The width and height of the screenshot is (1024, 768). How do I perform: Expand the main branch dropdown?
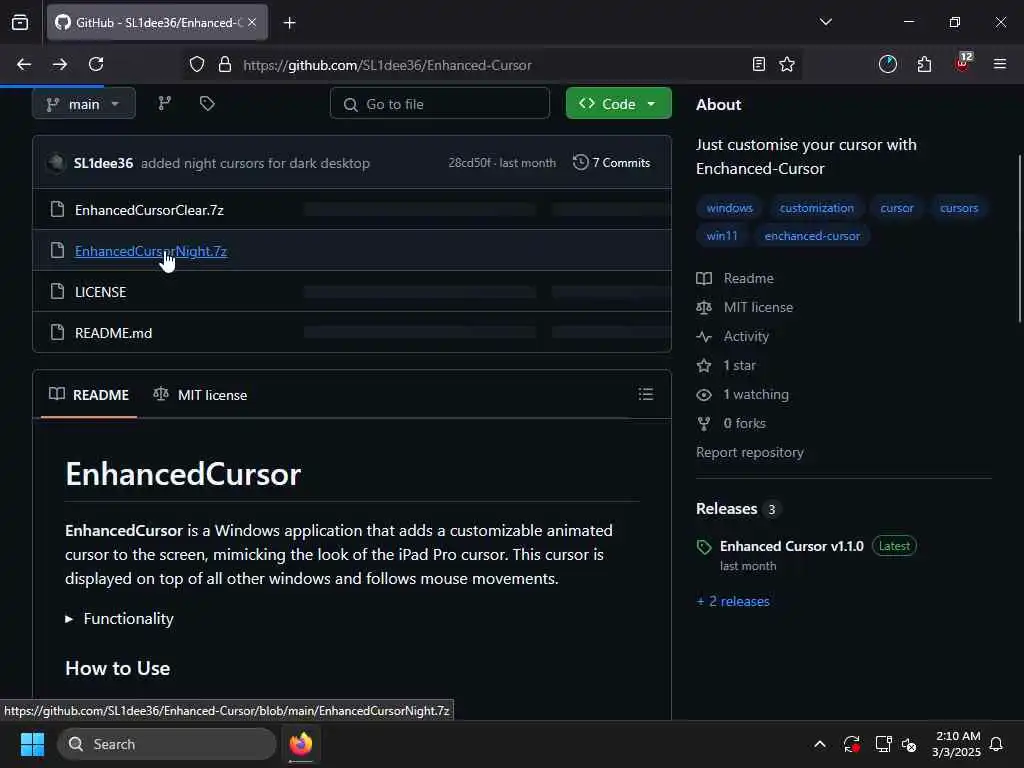pyautogui.click(x=84, y=104)
